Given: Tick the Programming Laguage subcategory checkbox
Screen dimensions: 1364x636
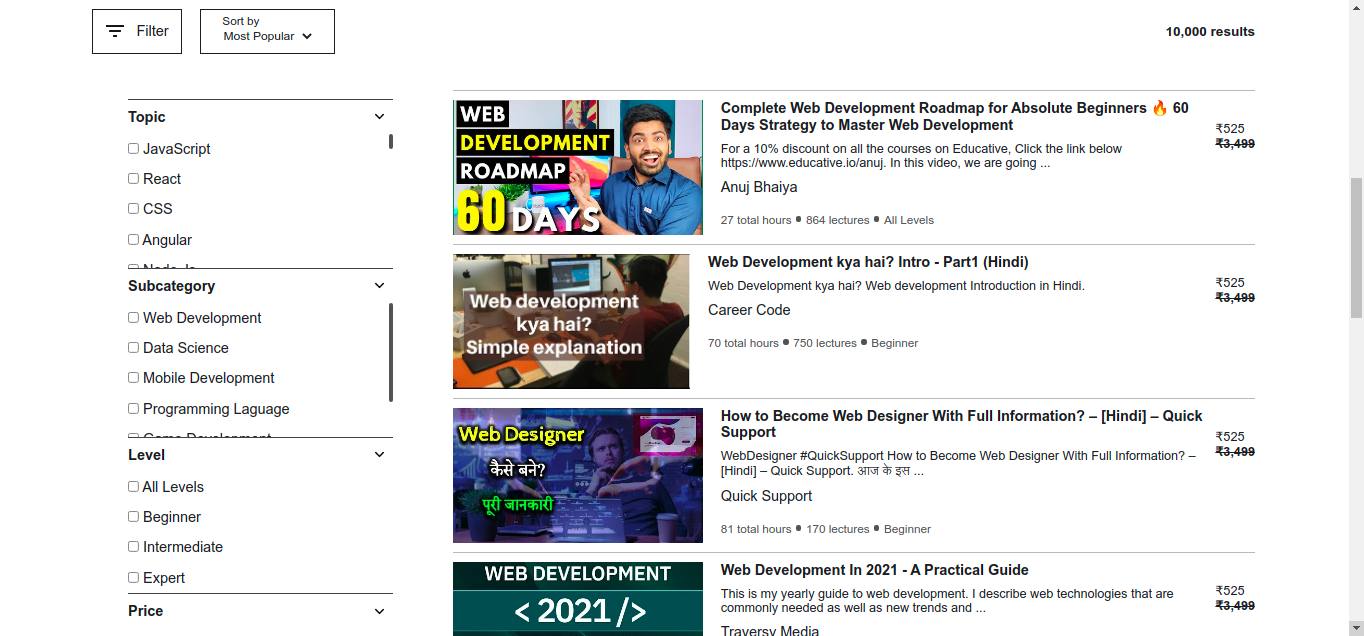Looking at the screenshot, I should (x=133, y=408).
